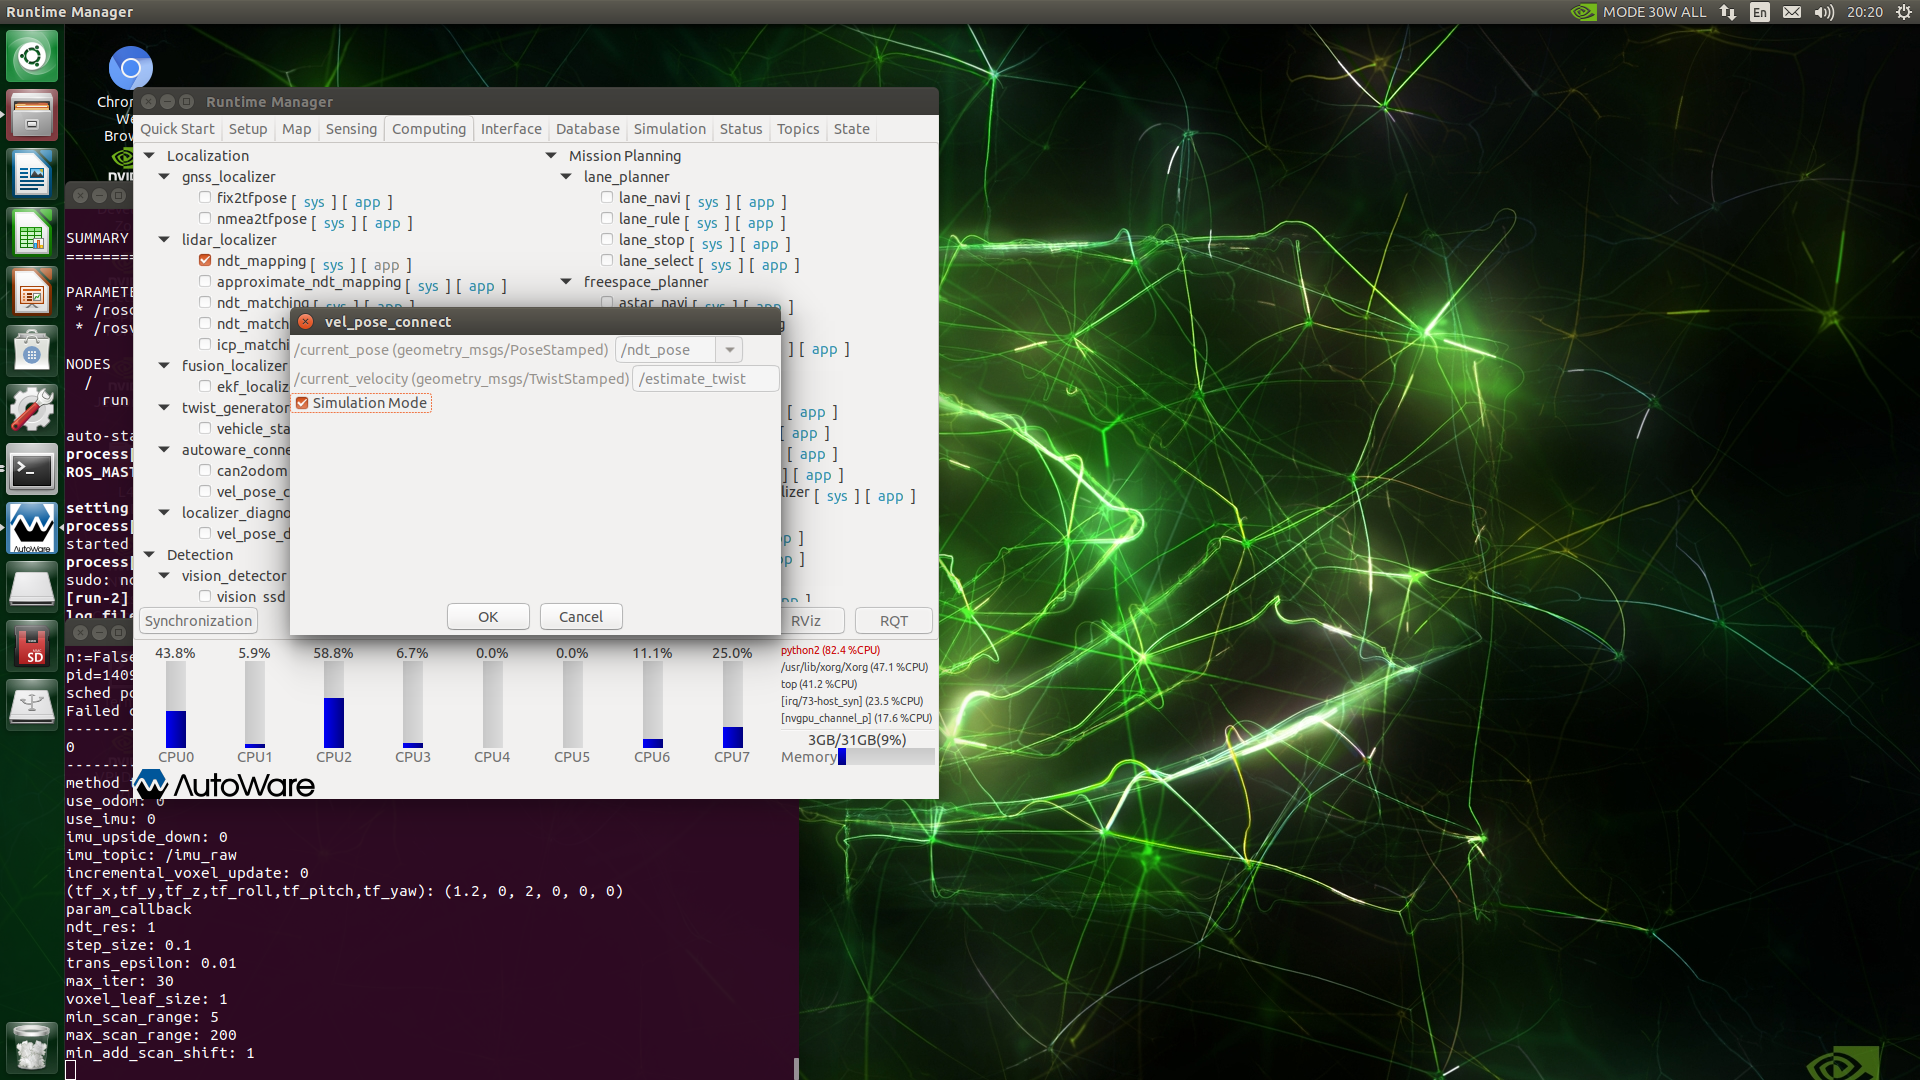This screenshot has width=1920, height=1080.
Task: Click the clock in the top bar
Action: click(x=1864, y=12)
